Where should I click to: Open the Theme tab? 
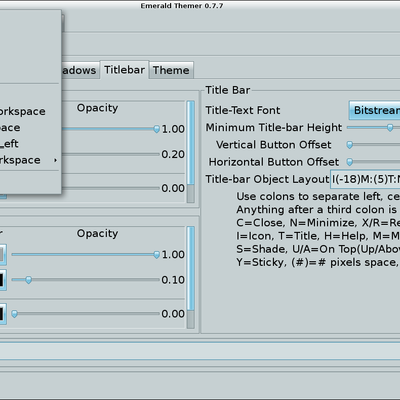point(171,70)
